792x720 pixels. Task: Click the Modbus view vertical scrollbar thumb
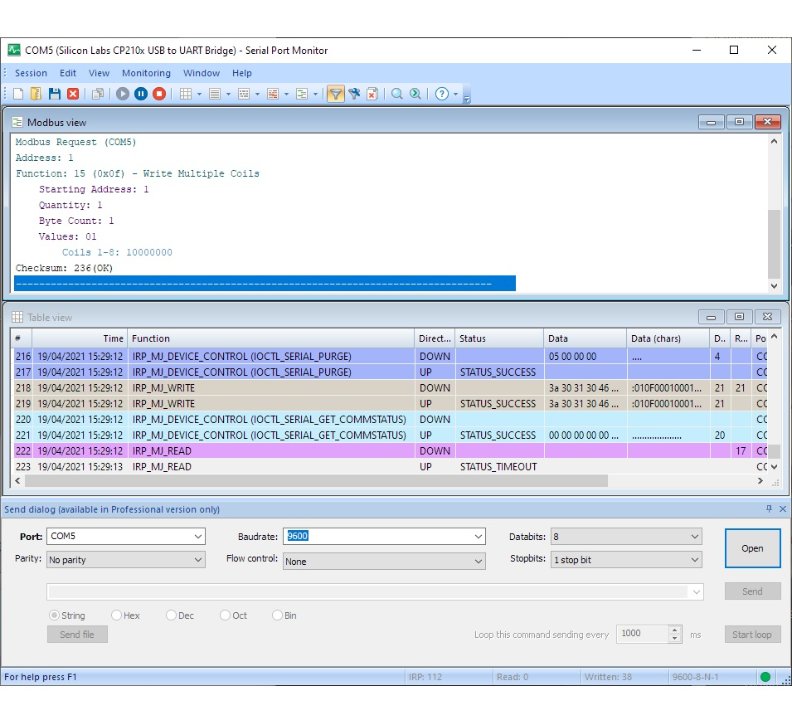pyautogui.click(x=774, y=244)
